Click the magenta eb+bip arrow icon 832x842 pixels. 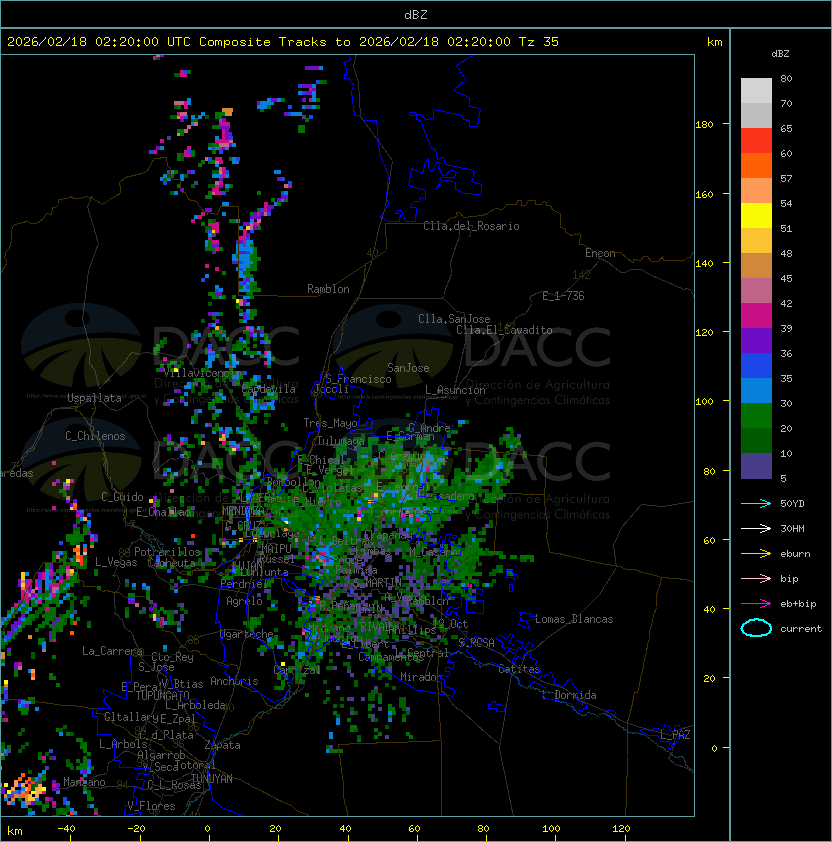(756, 604)
